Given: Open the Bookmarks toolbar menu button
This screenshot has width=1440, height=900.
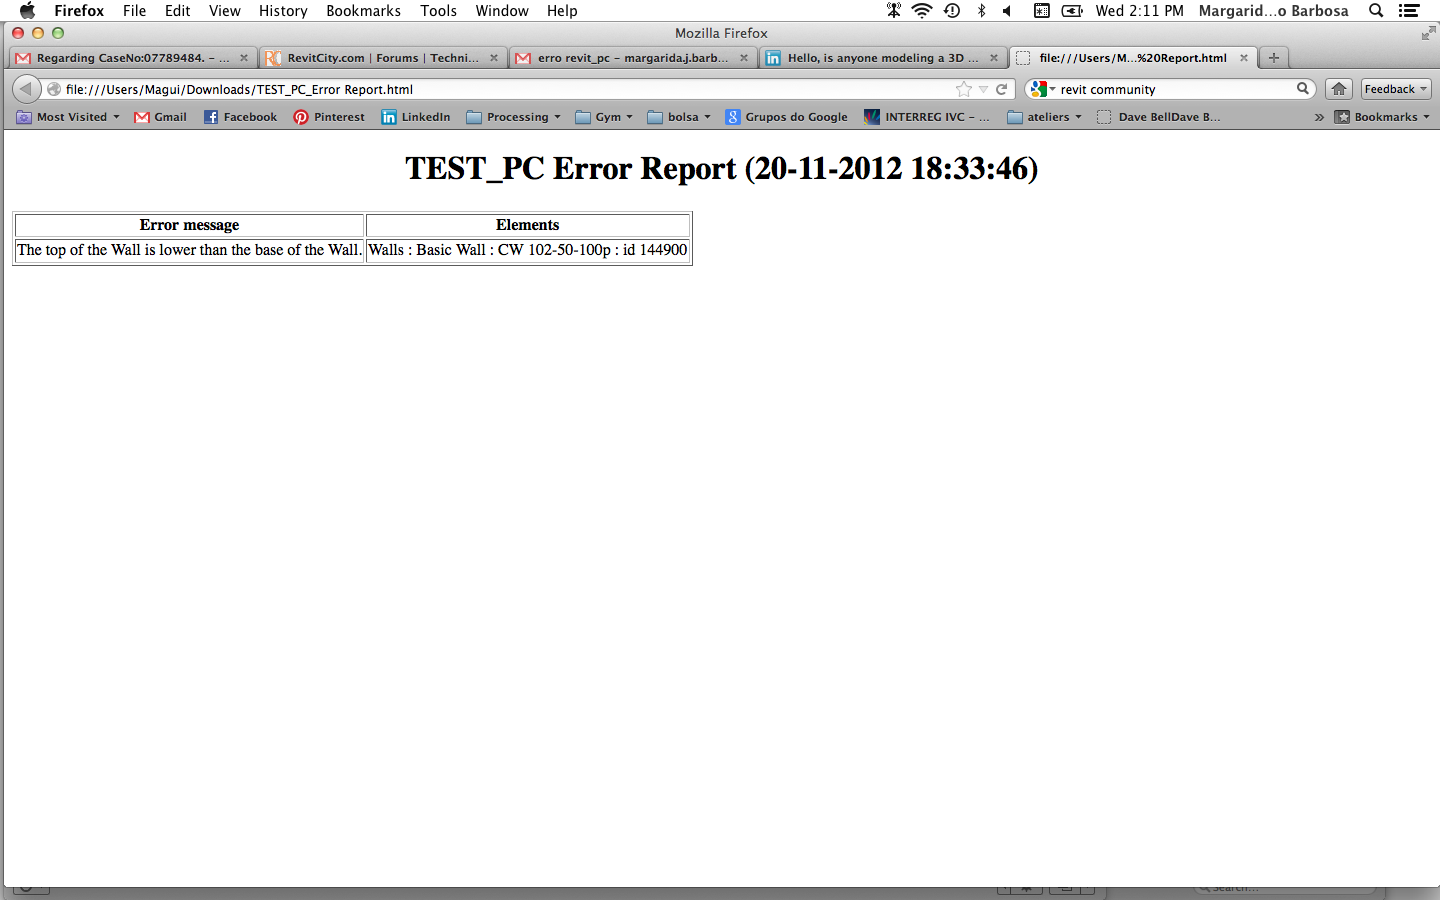Looking at the screenshot, I should click(x=1382, y=117).
